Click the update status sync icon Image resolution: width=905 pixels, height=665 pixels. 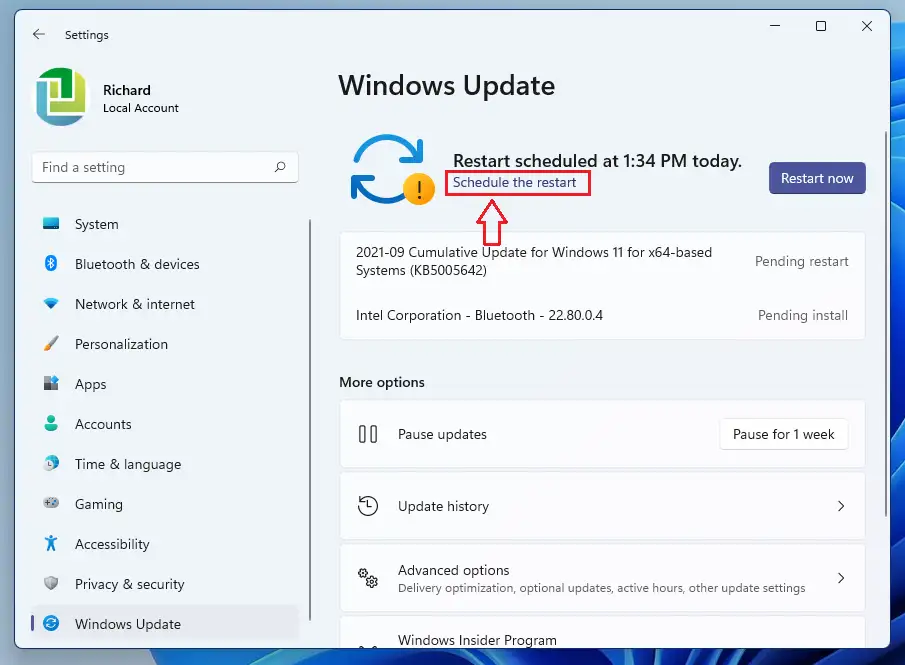pos(392,170)
